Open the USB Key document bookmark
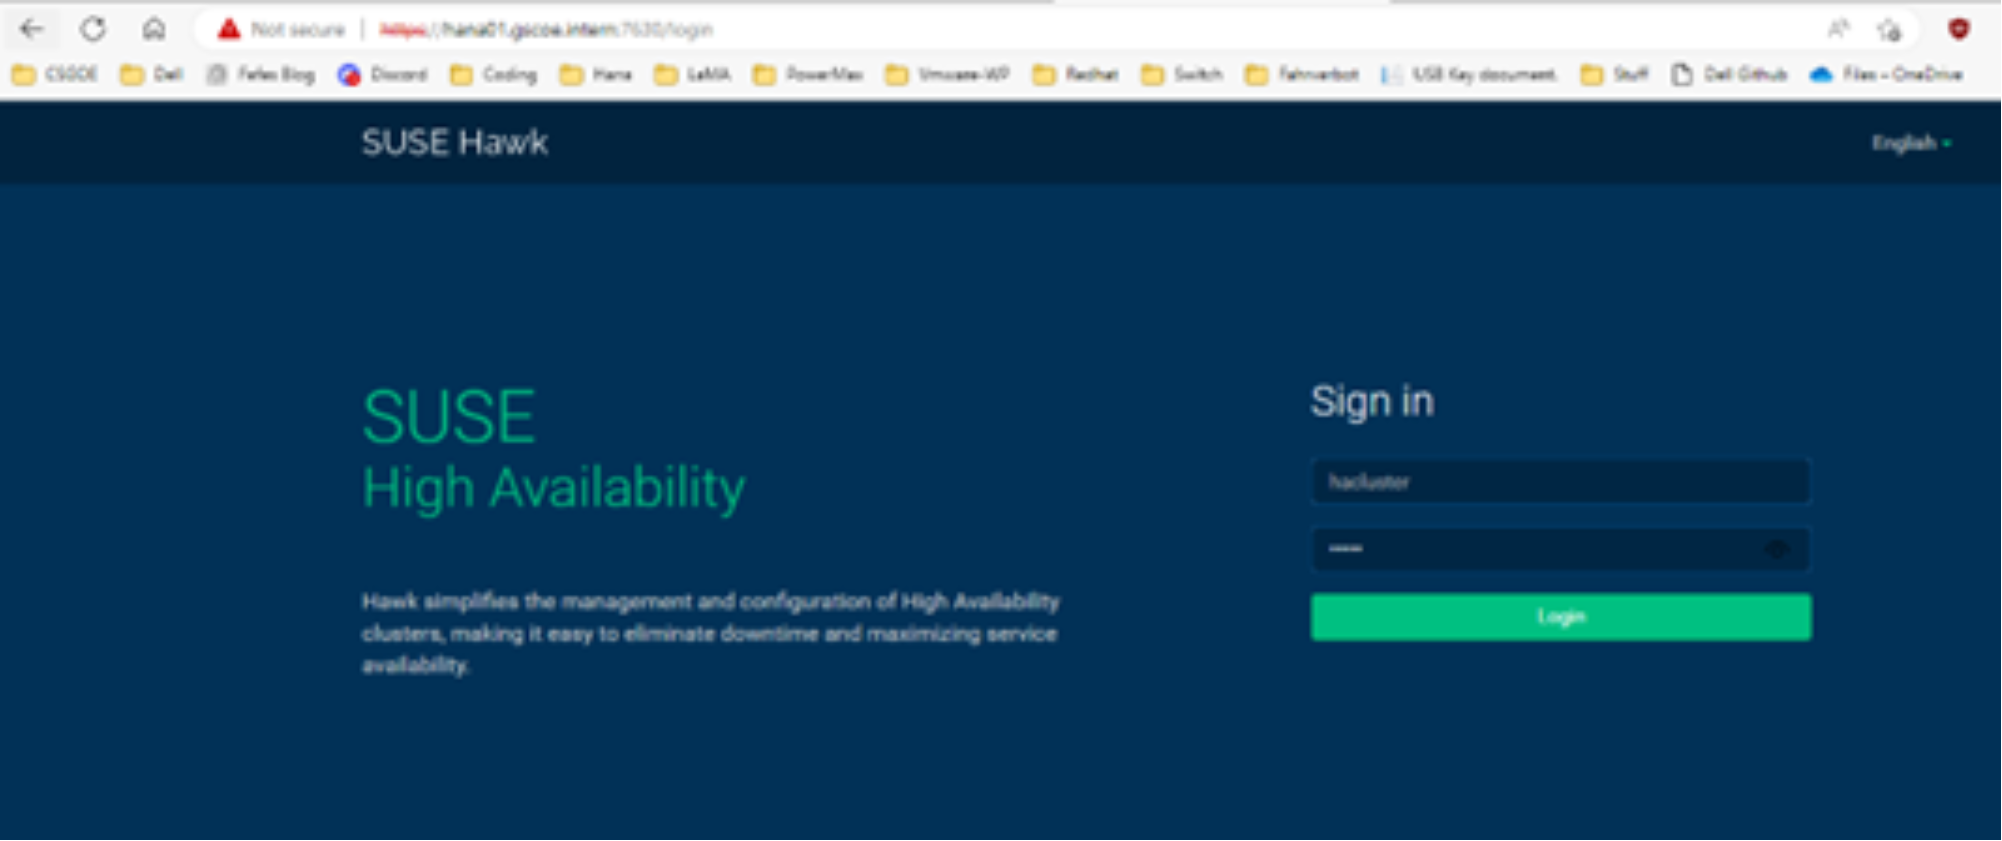This screenshot has width=2002, height=841. pyautogui.click(x=1468, y=74)
